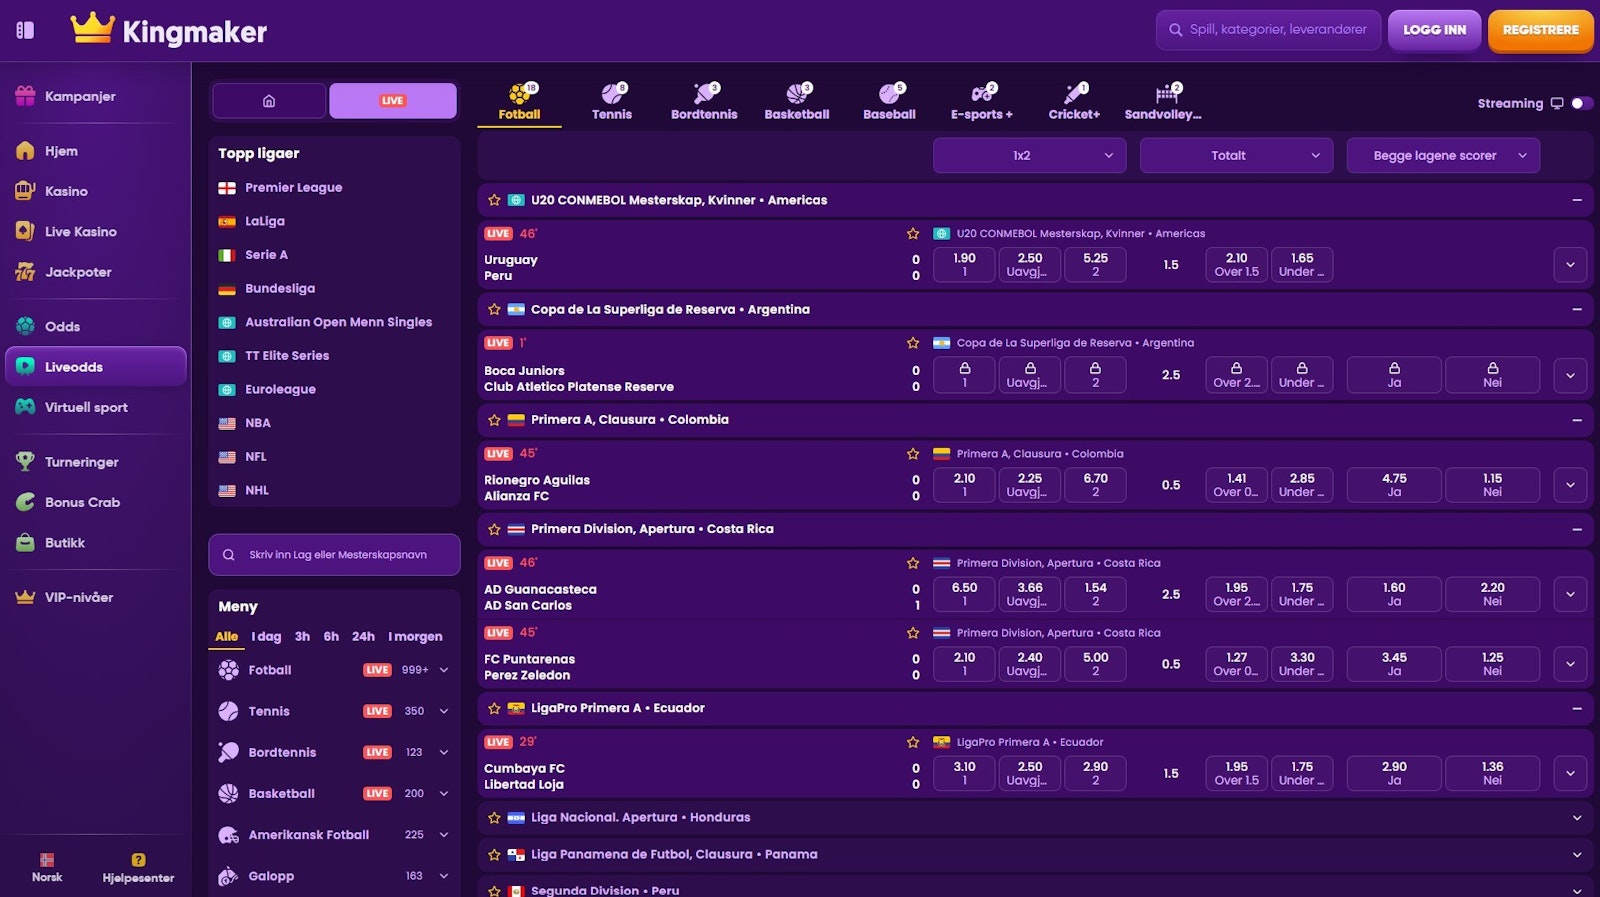Expand the Liga Nacional Apertura Honduras section
The image size is (1600, 897).
[1576, 818]
